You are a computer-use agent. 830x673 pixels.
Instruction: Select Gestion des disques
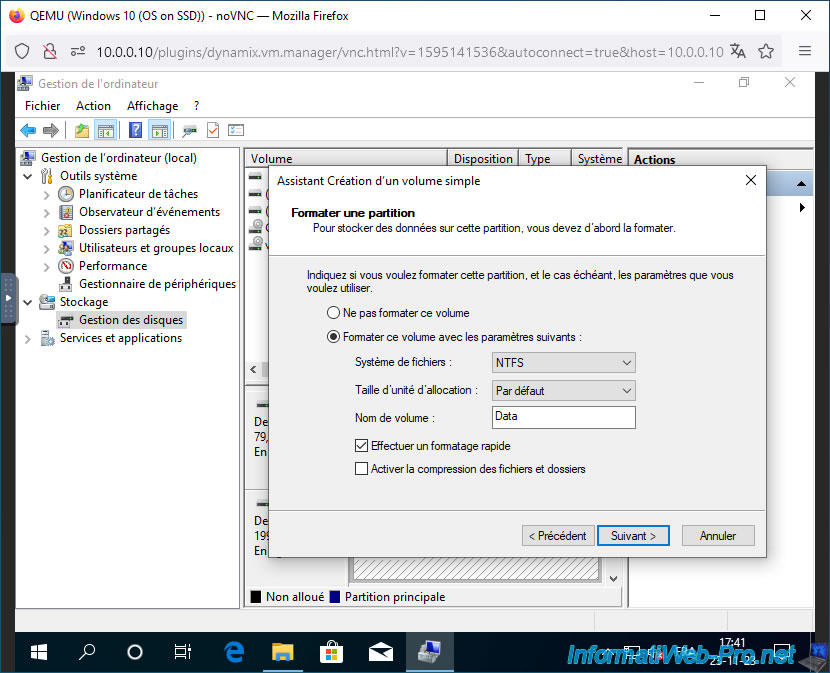[131, 320]
